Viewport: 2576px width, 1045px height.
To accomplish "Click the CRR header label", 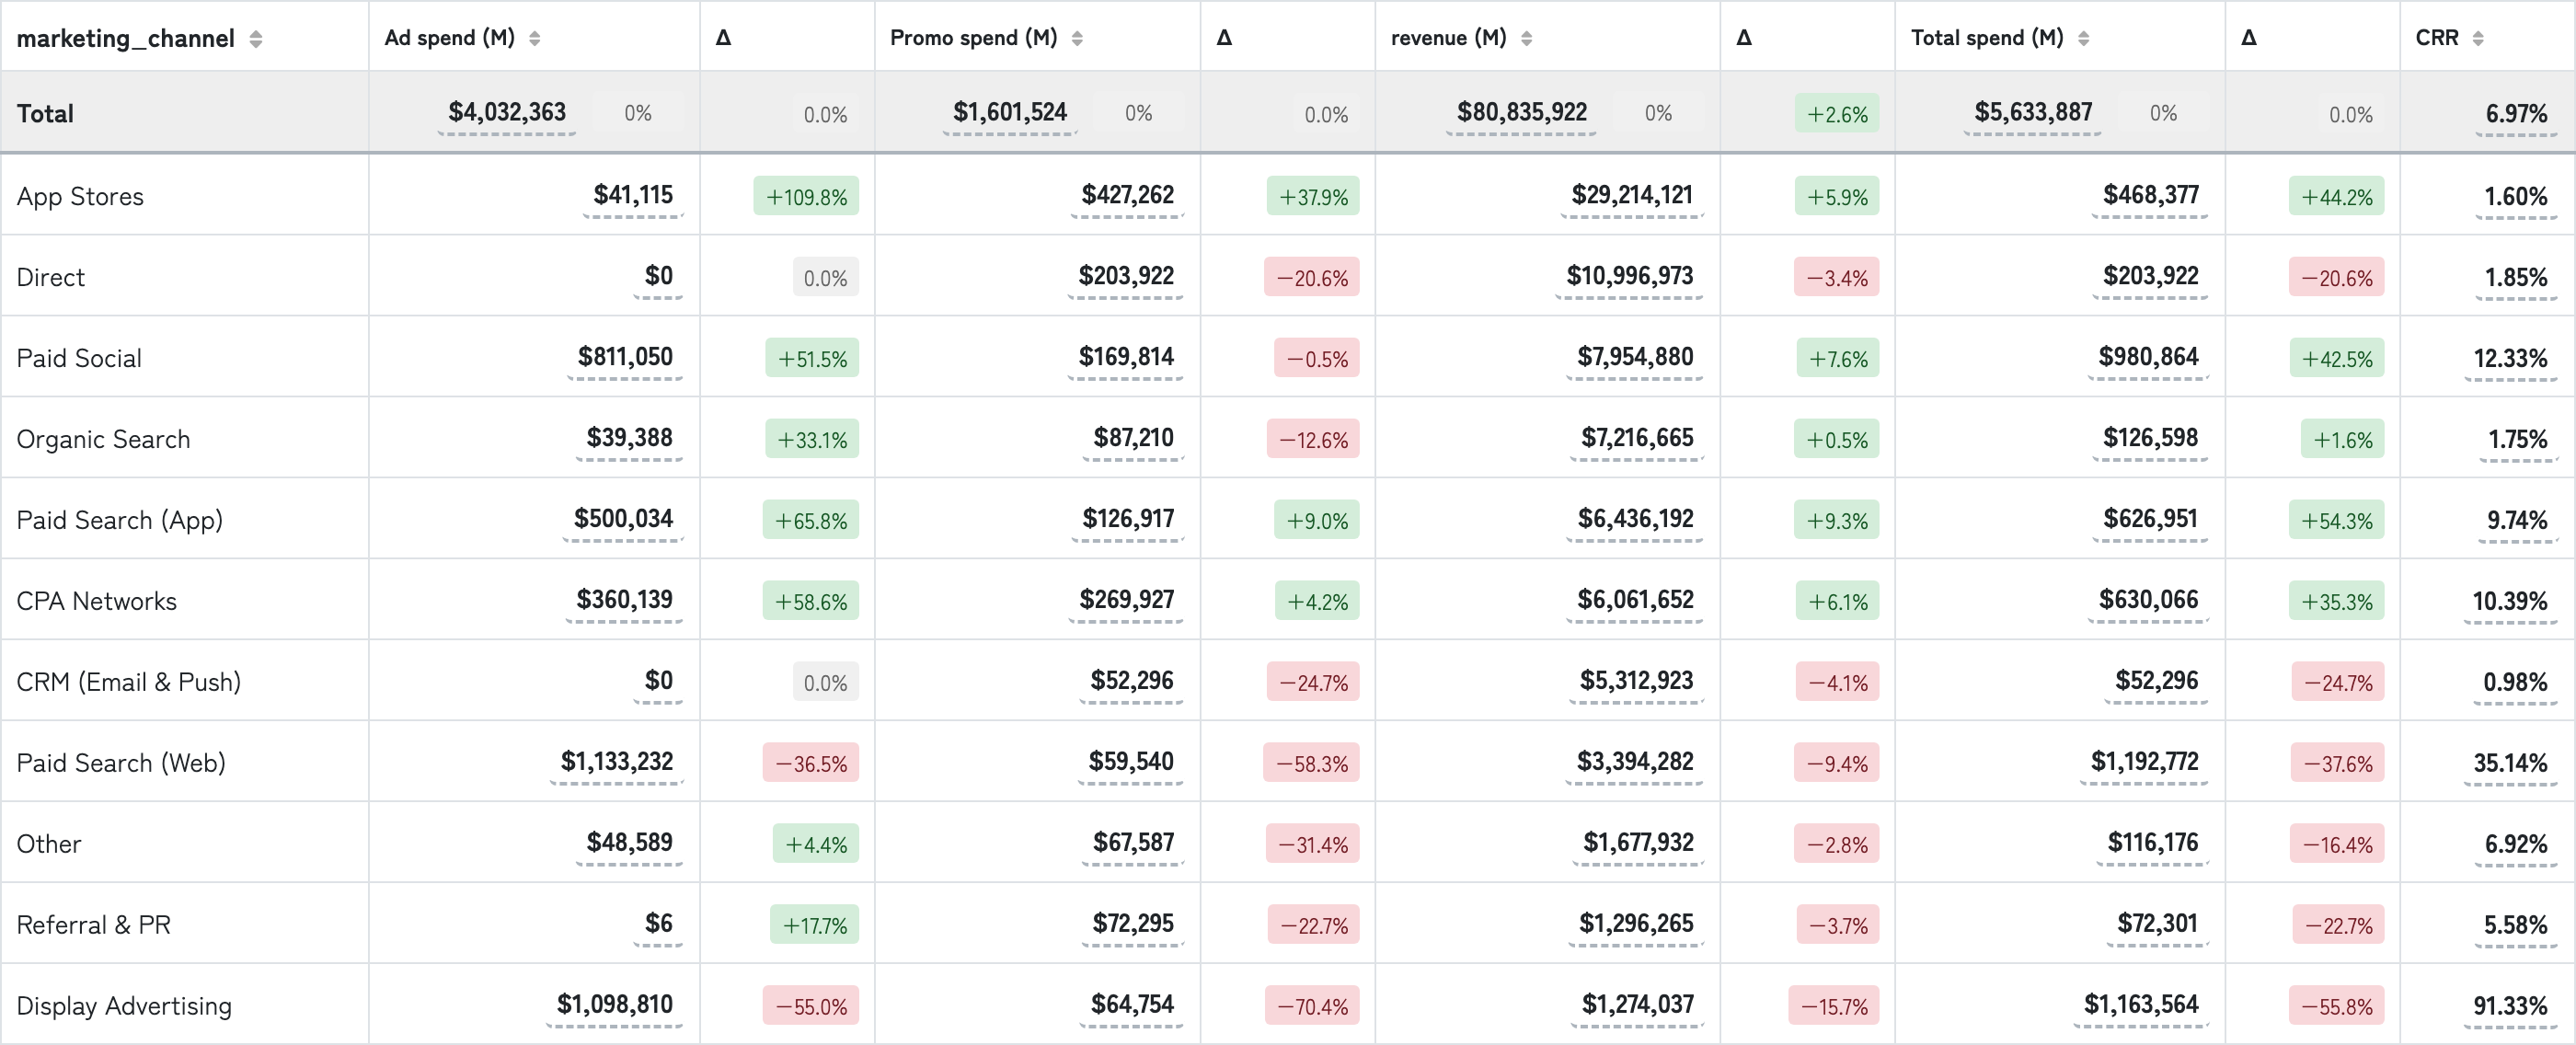I will tap(2437, 38).
